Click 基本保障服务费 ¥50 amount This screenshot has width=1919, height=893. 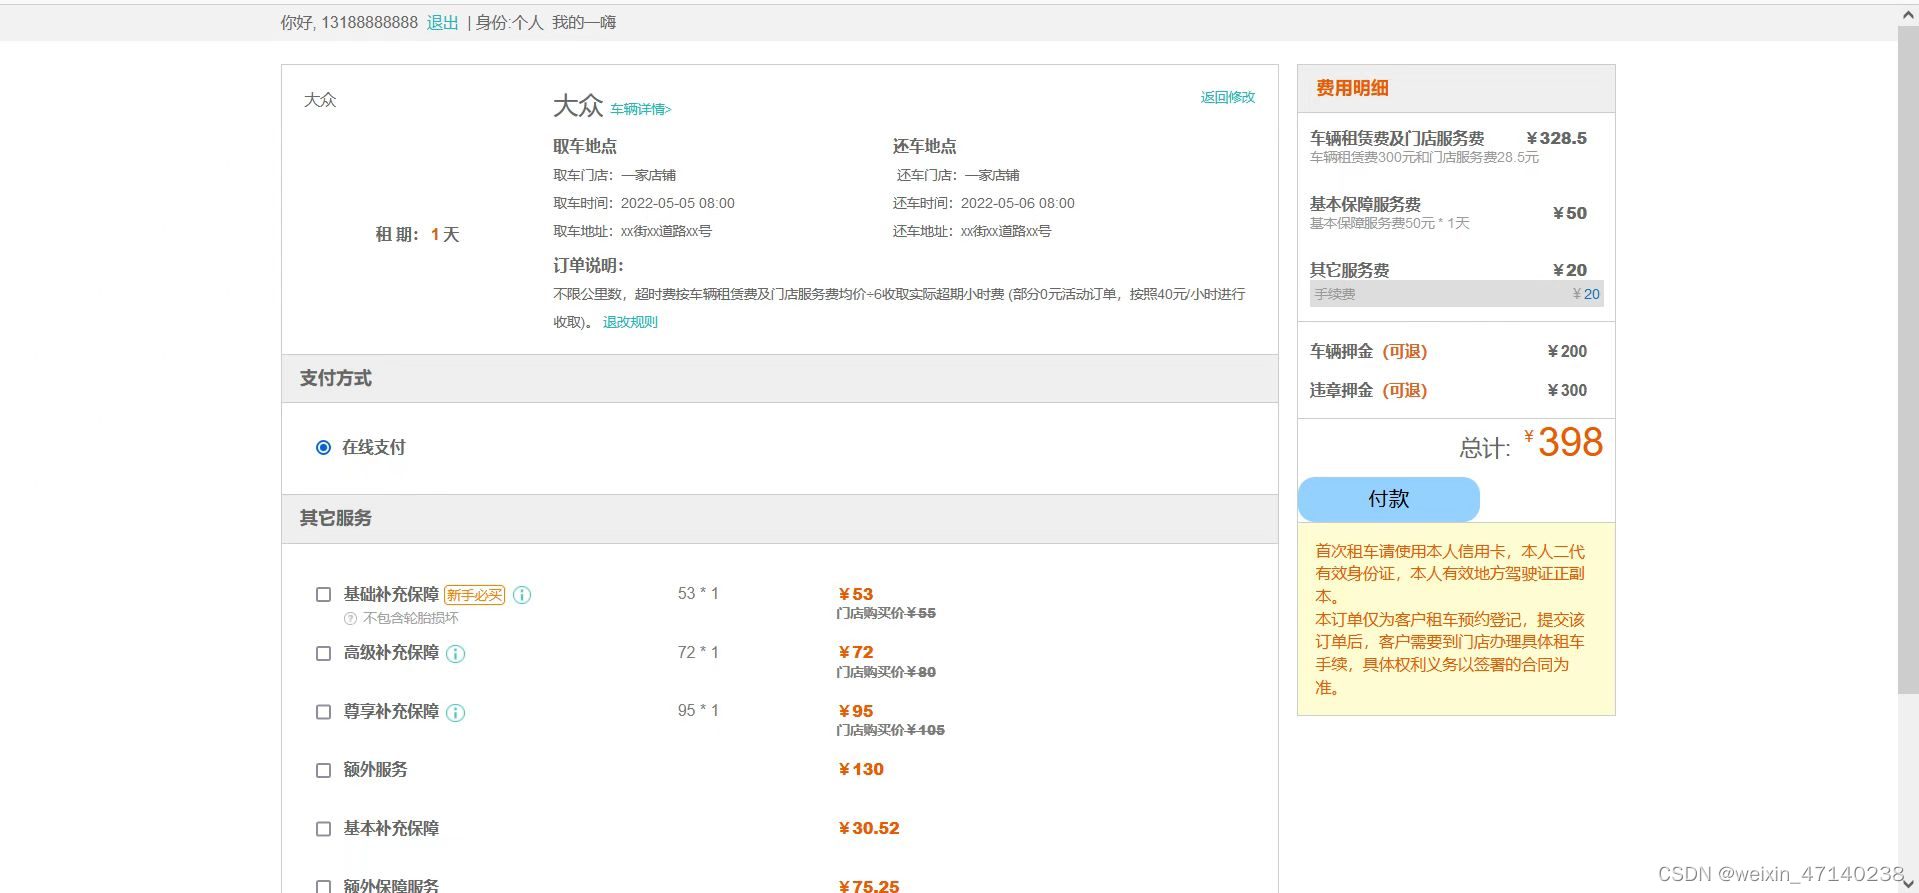tap(1569, 213)
